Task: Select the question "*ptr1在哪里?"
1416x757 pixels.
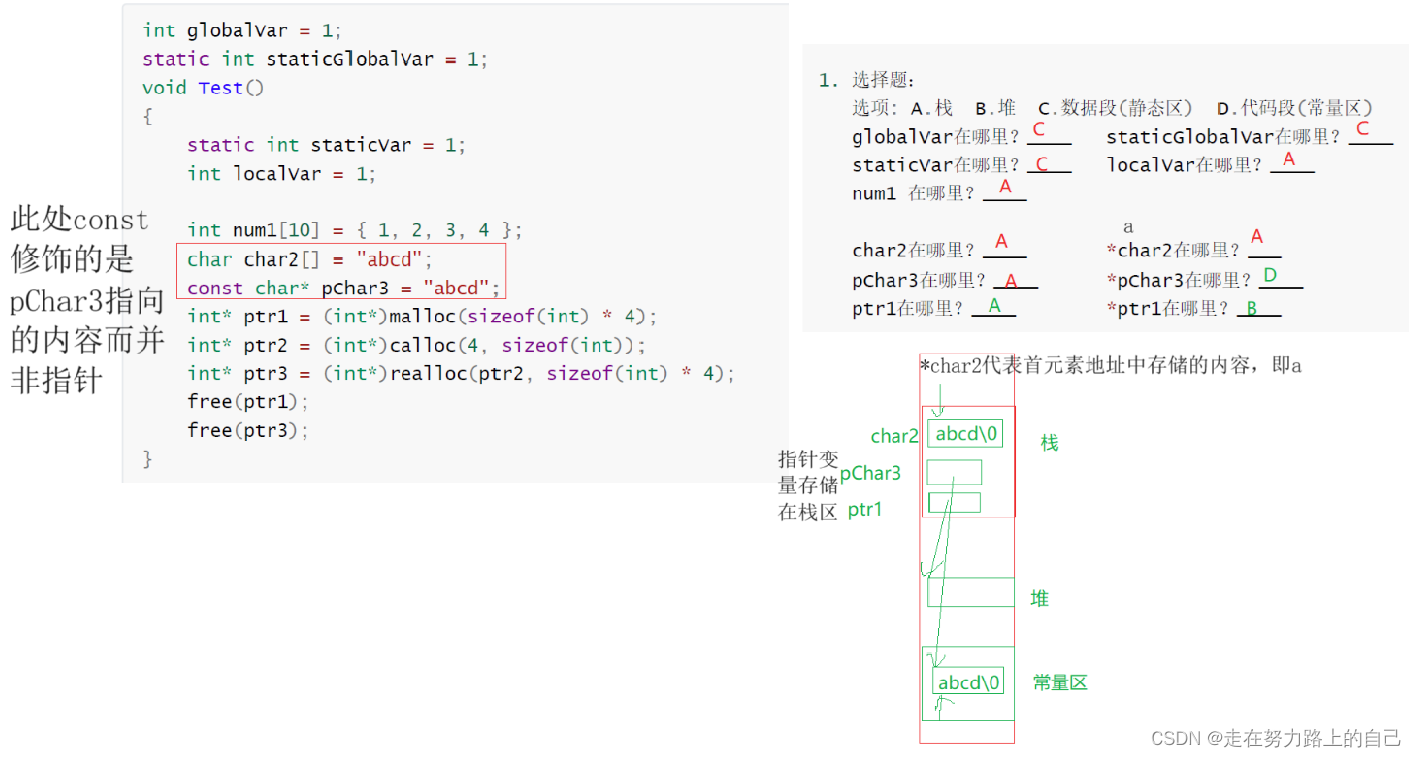Action: pos(1168,309)
